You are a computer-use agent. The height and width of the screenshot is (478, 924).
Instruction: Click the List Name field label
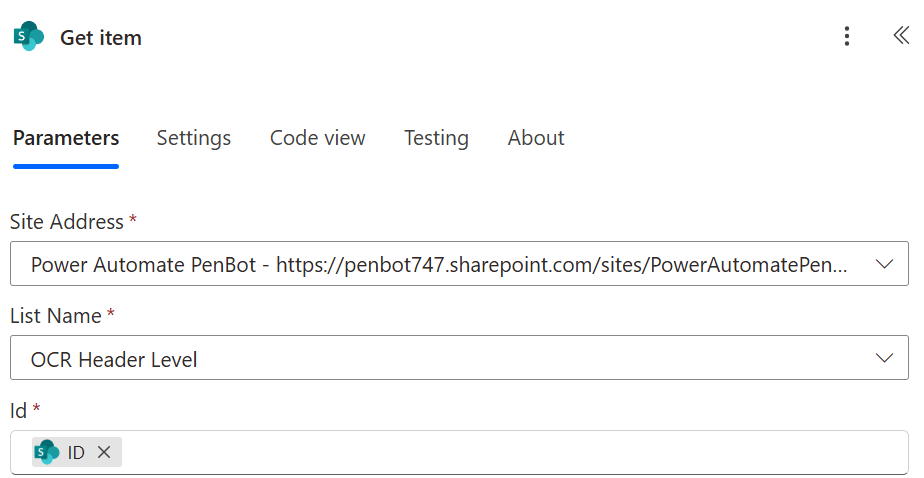coord(56,316)
